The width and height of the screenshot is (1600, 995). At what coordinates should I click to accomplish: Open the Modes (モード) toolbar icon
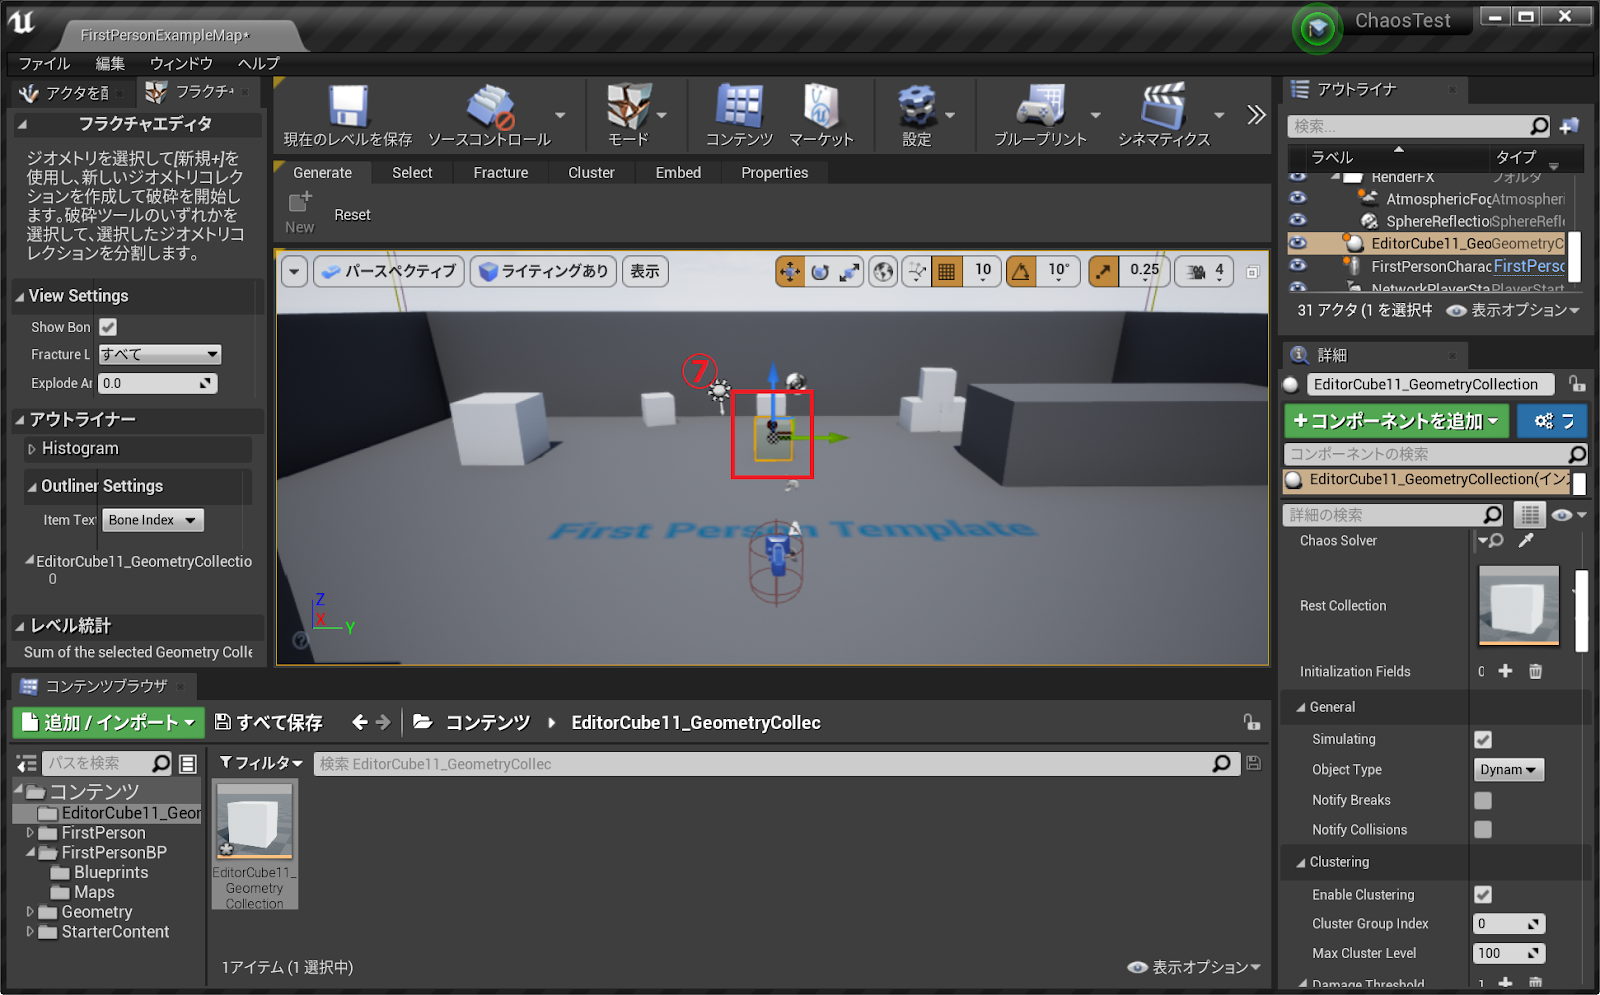click(x=629, y=107)
